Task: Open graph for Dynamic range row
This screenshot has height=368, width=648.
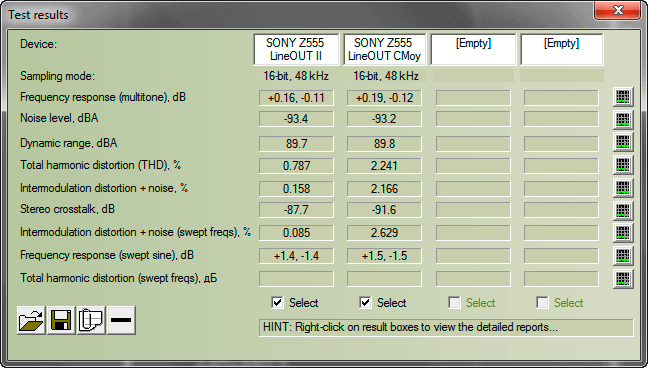Action: tap(623, 143)
